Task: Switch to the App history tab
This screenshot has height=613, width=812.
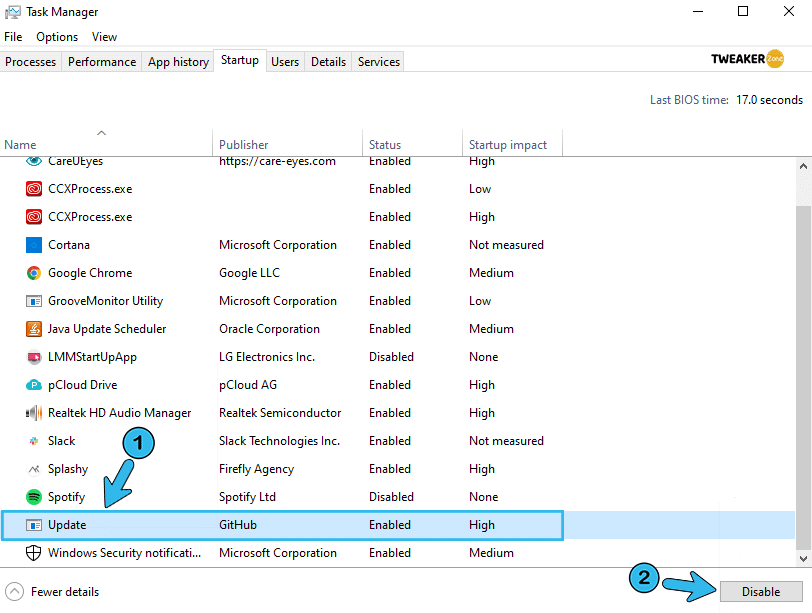Action: tap(178, 62)
